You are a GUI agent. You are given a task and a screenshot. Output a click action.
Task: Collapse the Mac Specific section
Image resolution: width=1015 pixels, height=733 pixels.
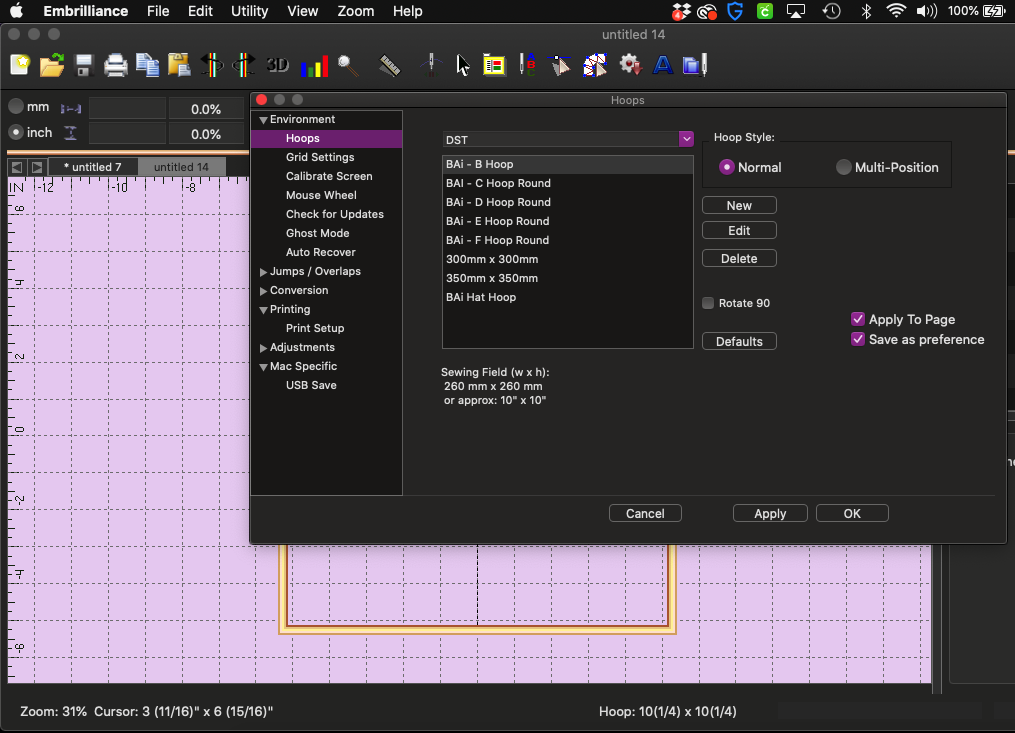(x=263, y=367)
